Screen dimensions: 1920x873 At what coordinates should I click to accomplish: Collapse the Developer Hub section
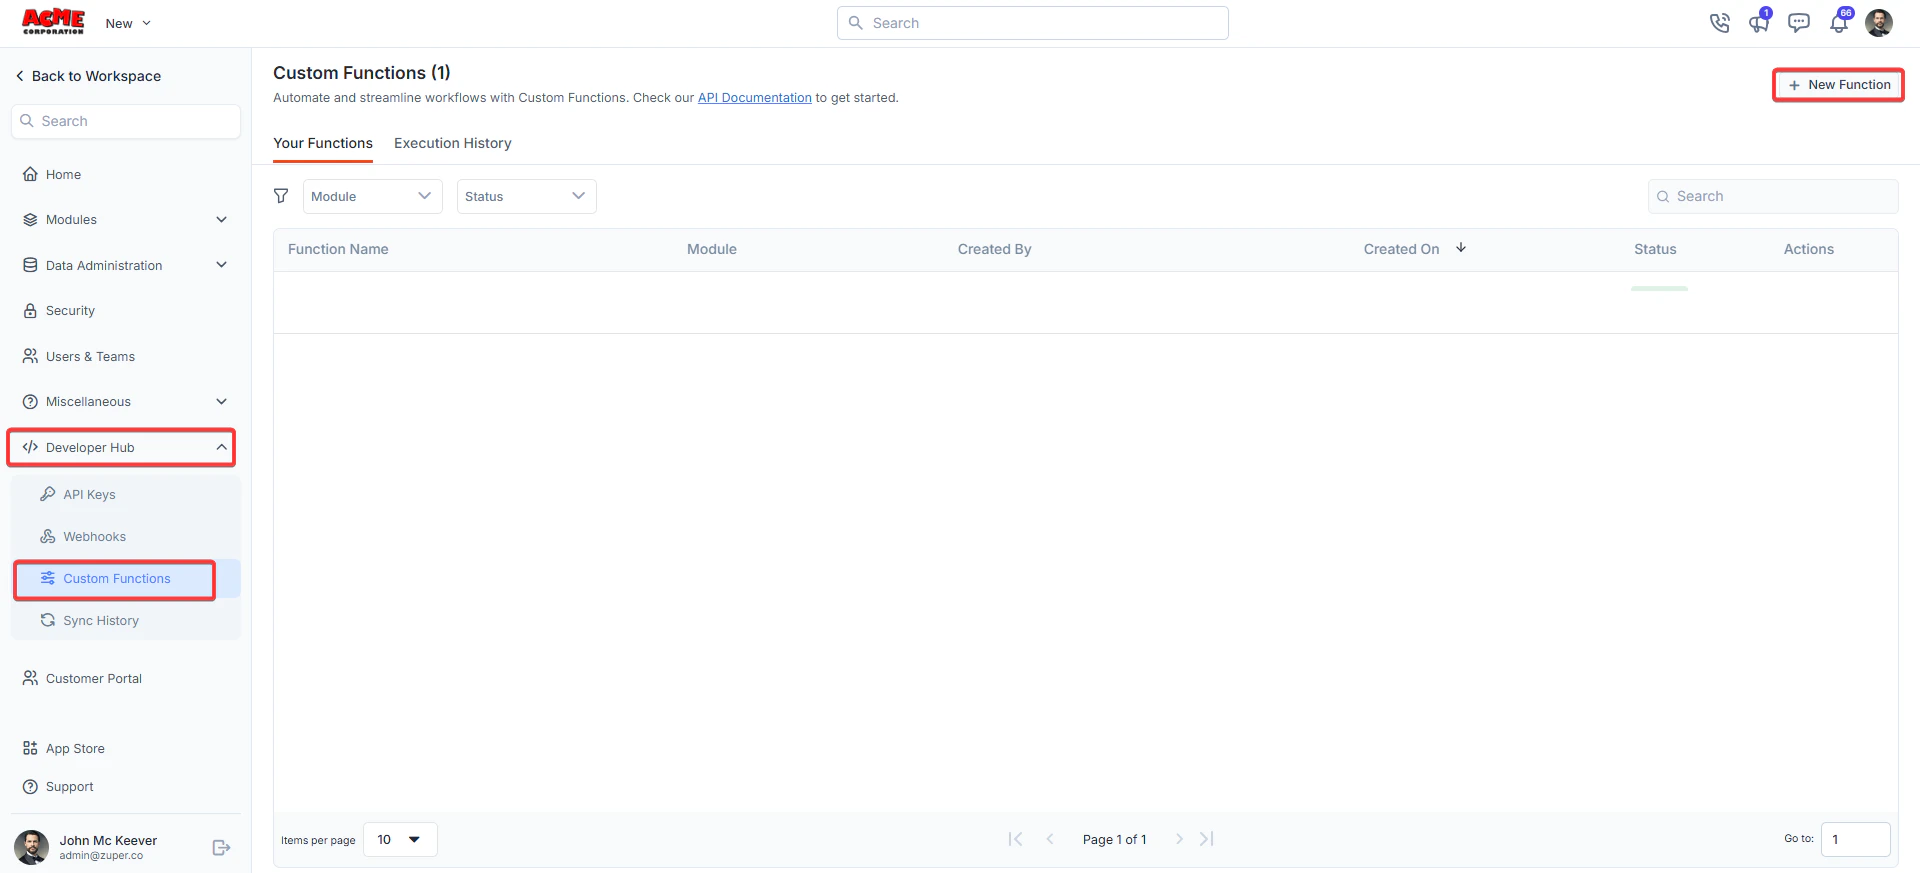(221, 447)
